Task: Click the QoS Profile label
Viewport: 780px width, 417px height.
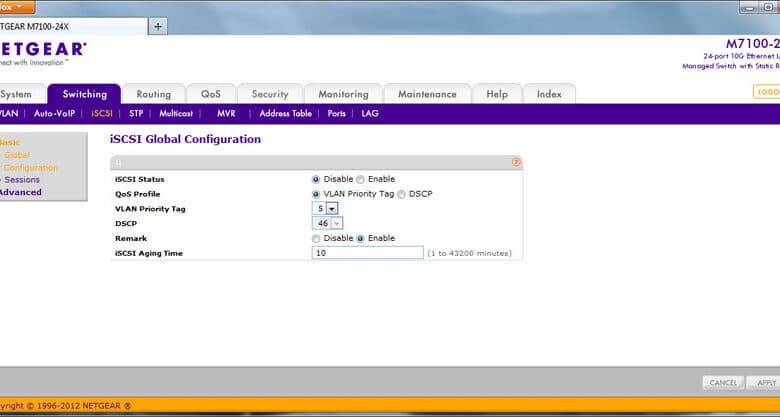Action: coord(137,194)
